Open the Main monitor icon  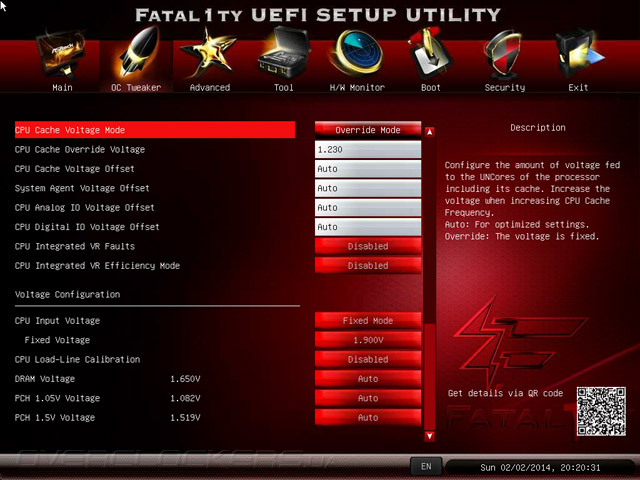tap(62, 55)
